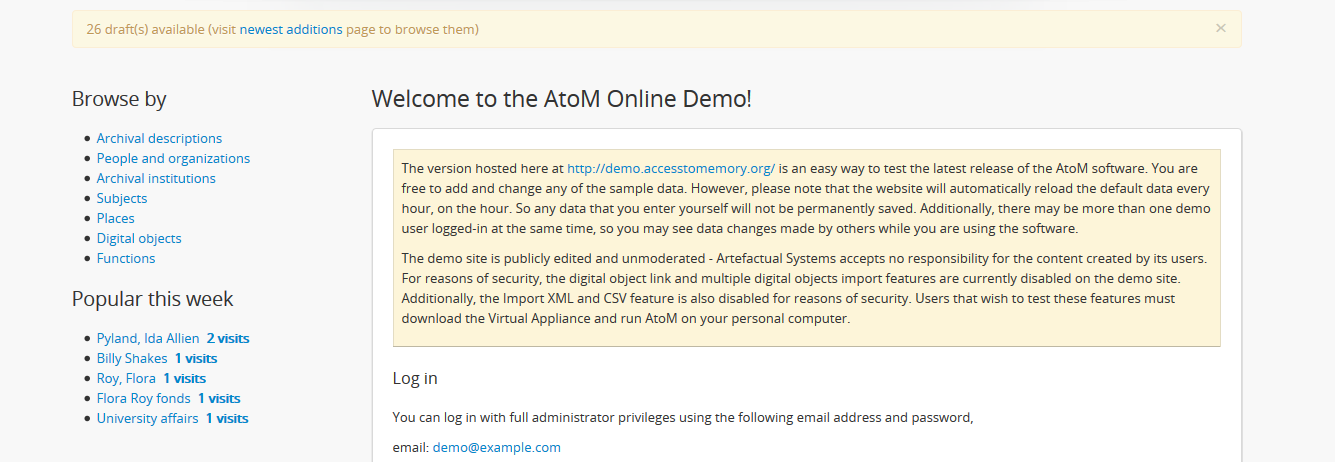
Task: Open Flora Roy fonds entry
Action: coord(144,398)
